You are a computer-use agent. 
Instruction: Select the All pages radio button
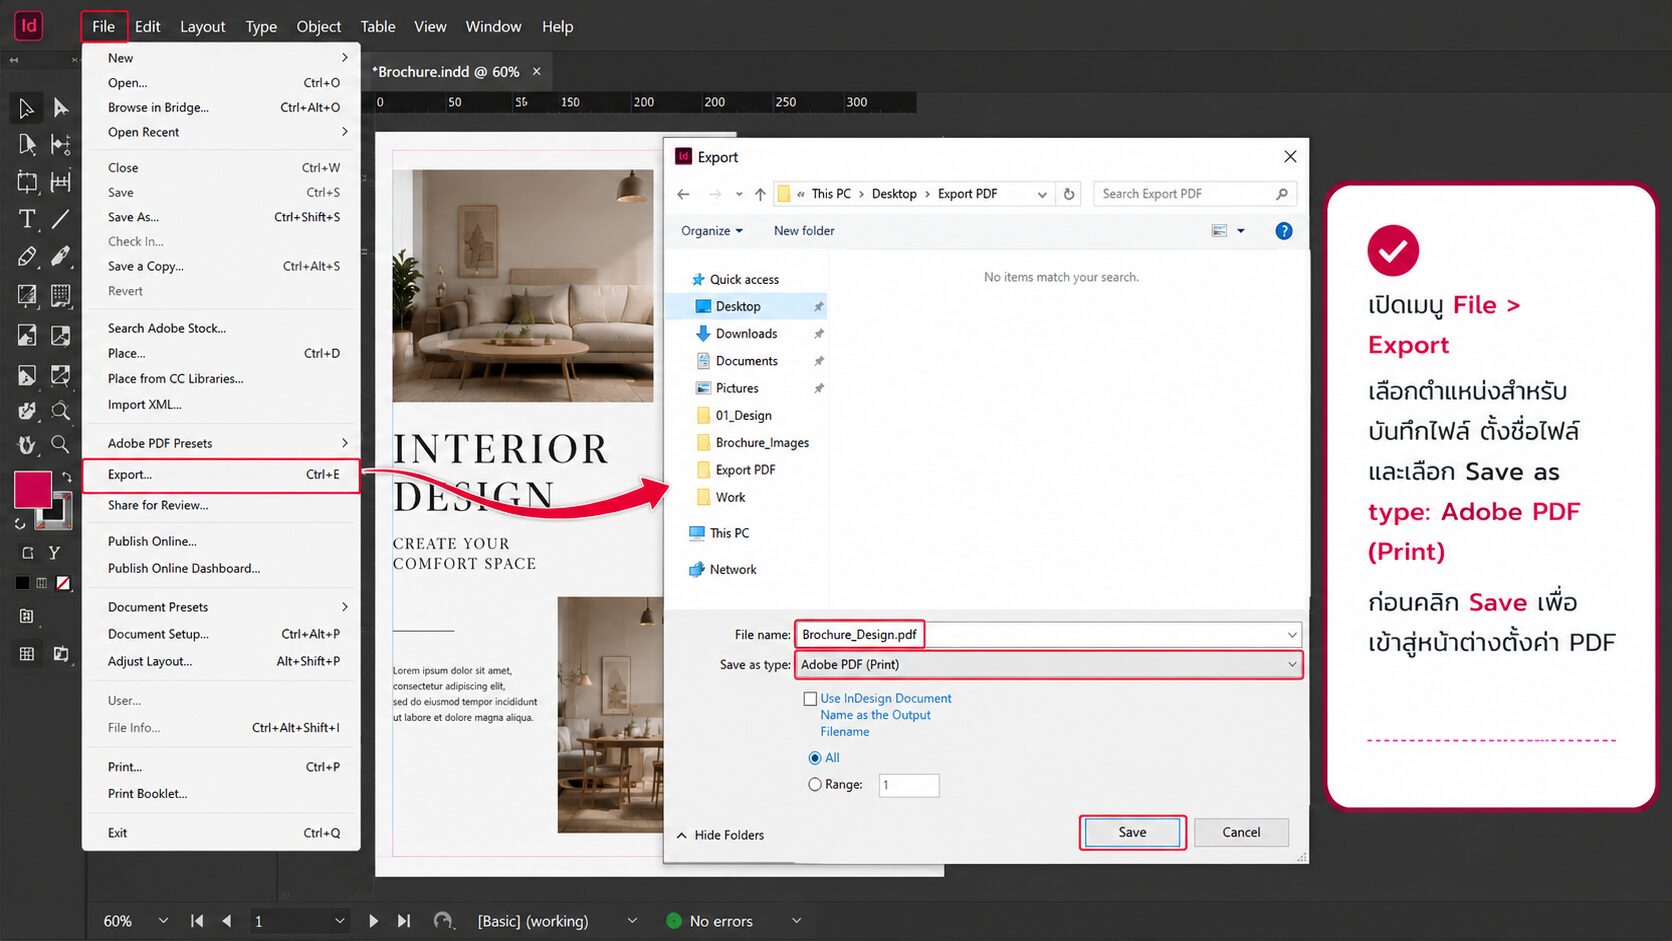[815, 758]
